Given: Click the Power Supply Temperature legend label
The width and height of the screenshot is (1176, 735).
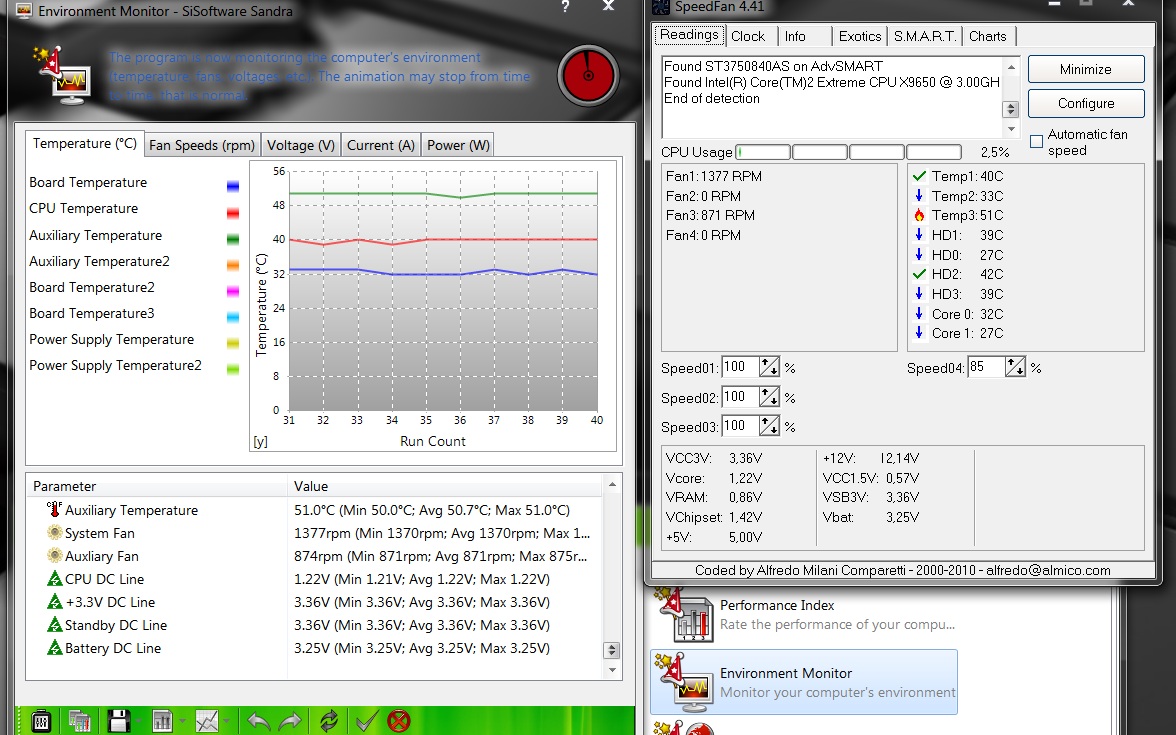Looking at the screenshot, I should coord(112,340).
